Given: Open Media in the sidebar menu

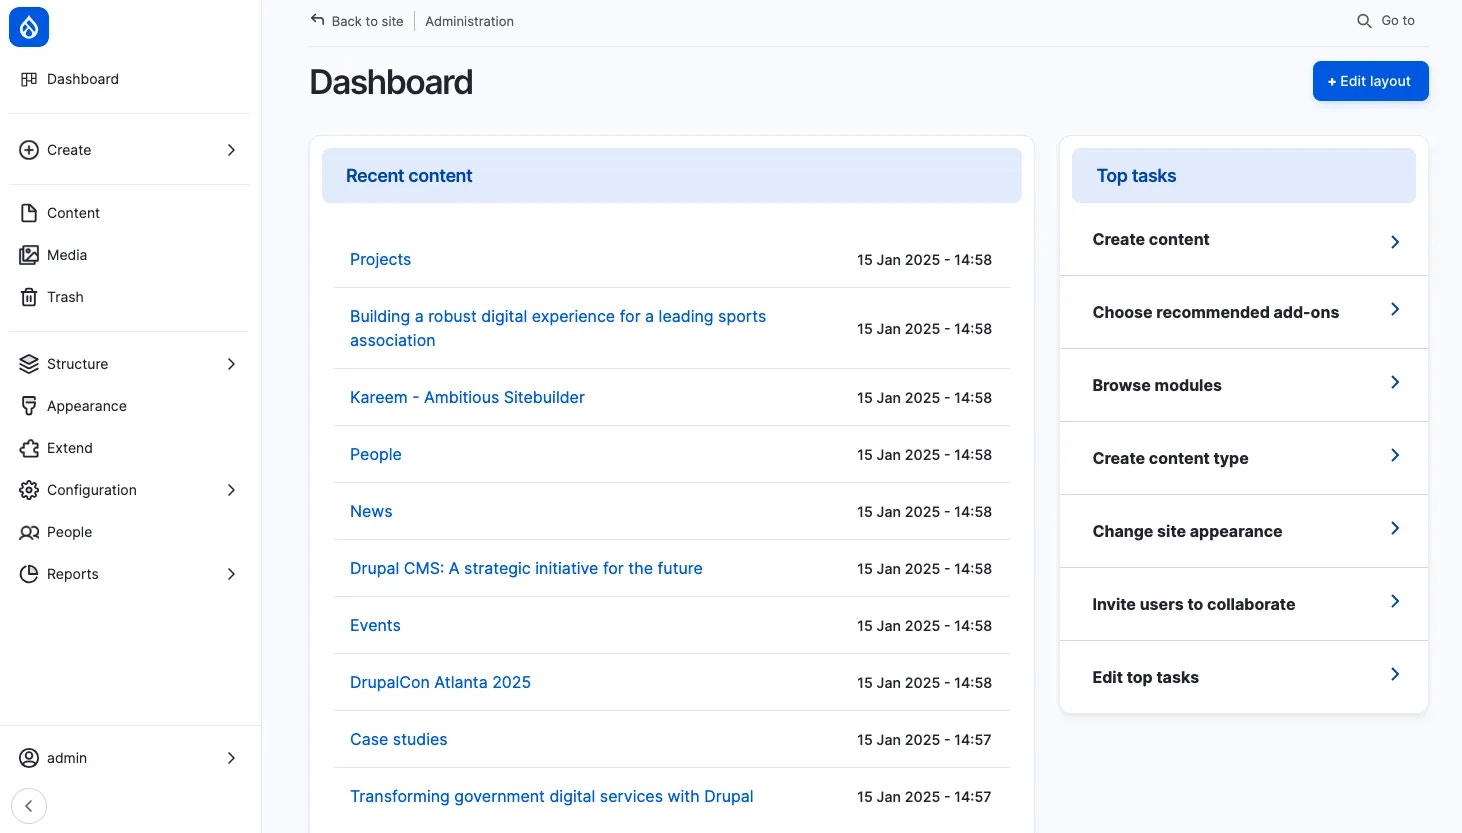Looking at the screenshot, I should [67, 255].
